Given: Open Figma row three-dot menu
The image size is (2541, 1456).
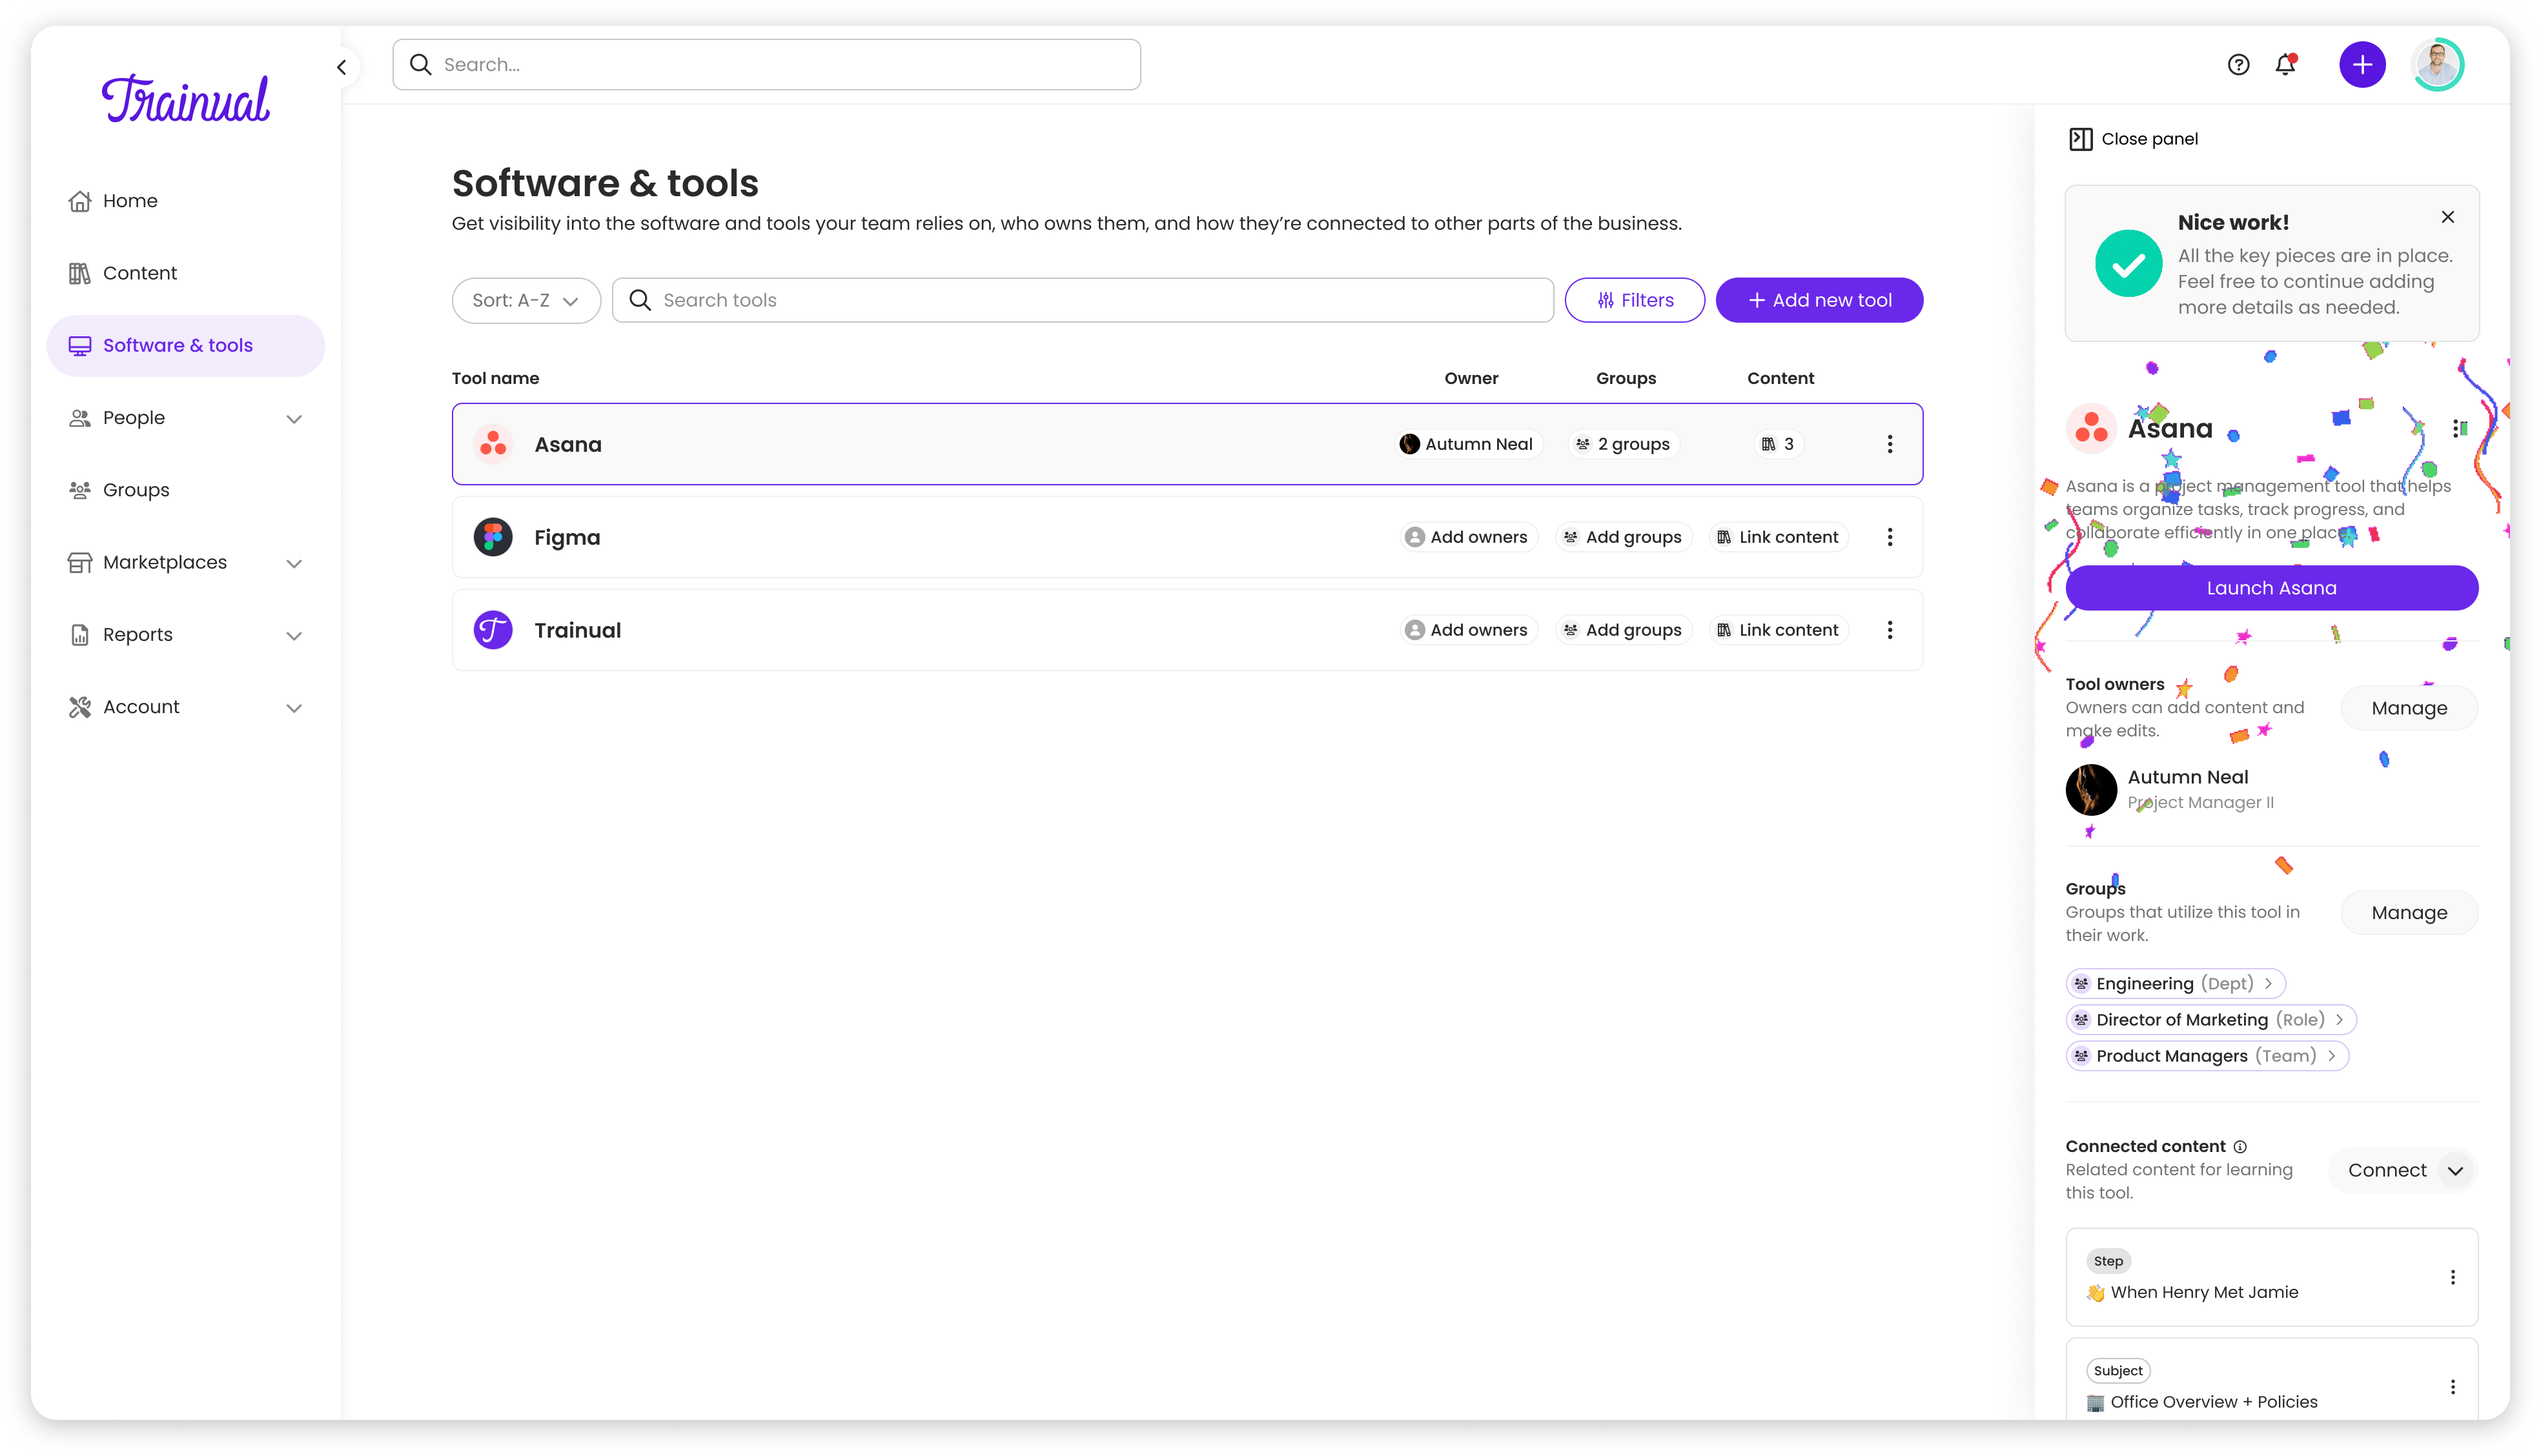Looking at the screenshot, I should pyautogui.click(x=1889, y=537).
